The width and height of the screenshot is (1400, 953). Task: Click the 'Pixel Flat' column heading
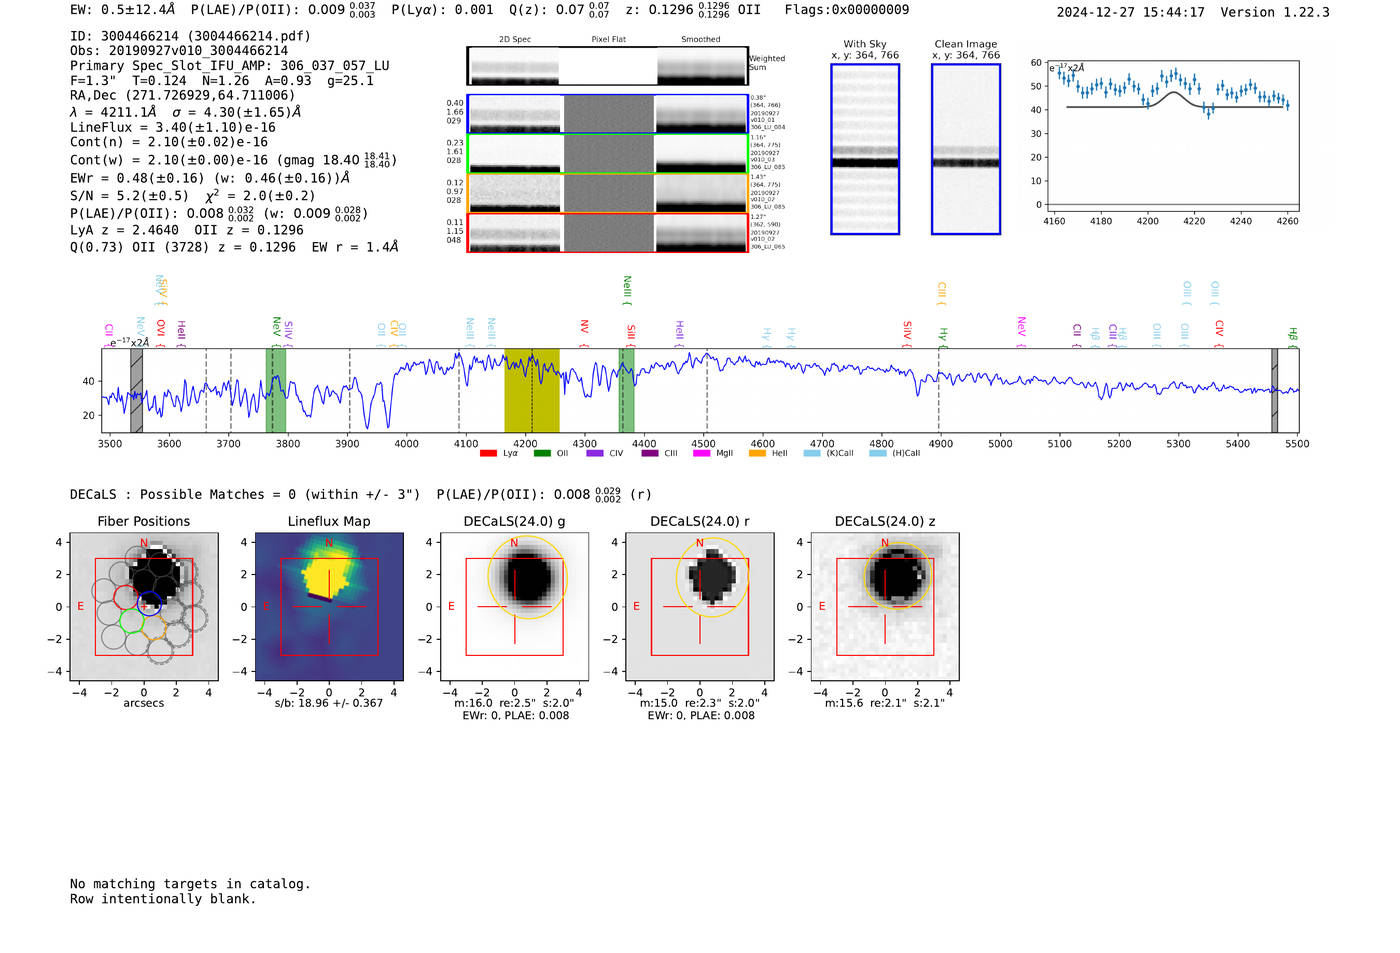tap(608, 40)
